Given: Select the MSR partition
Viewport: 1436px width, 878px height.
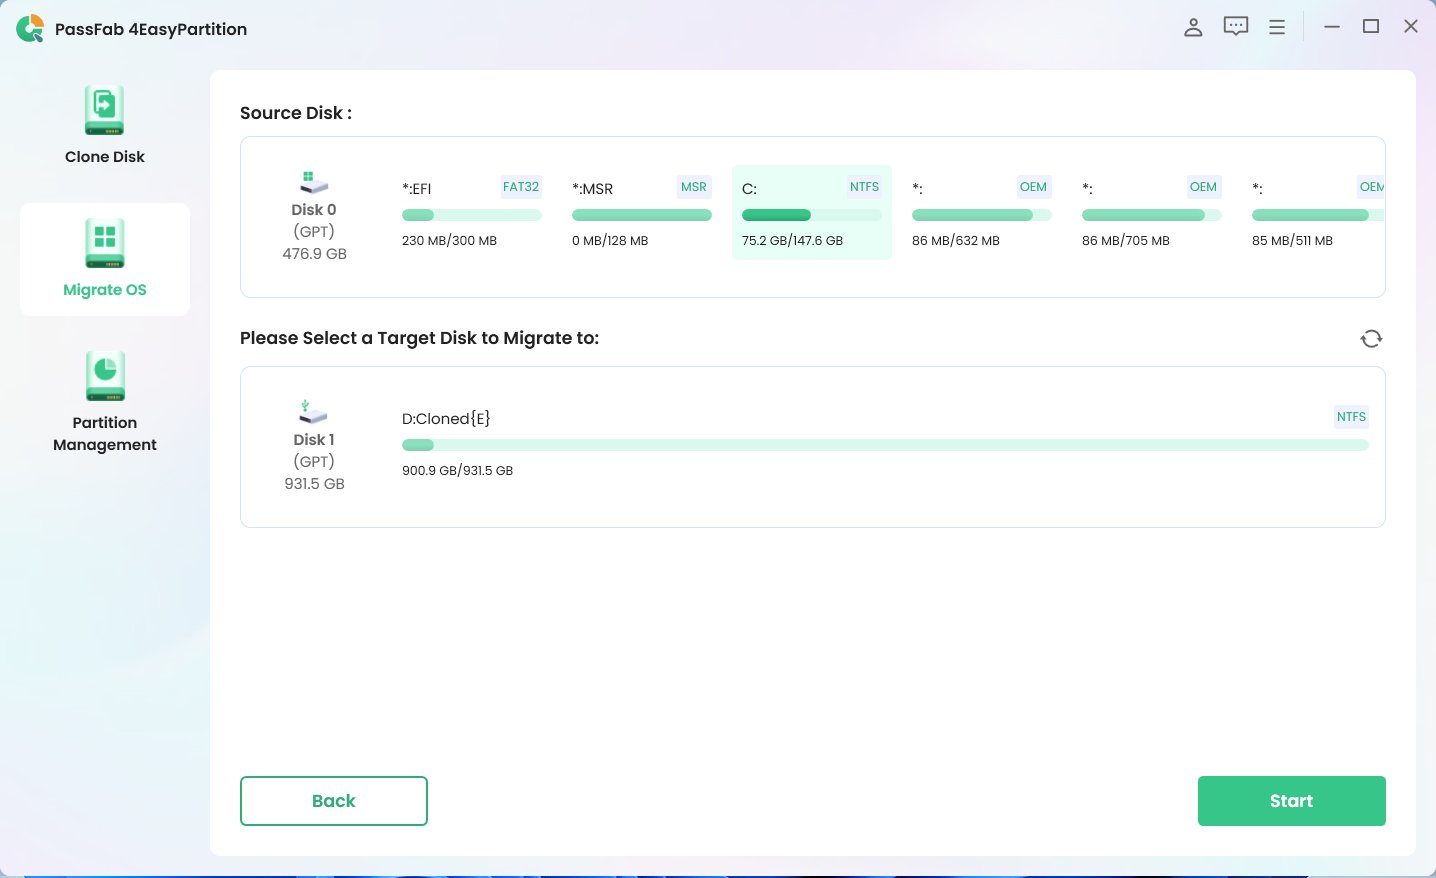Looking at the screenshot, I should 642,212.
